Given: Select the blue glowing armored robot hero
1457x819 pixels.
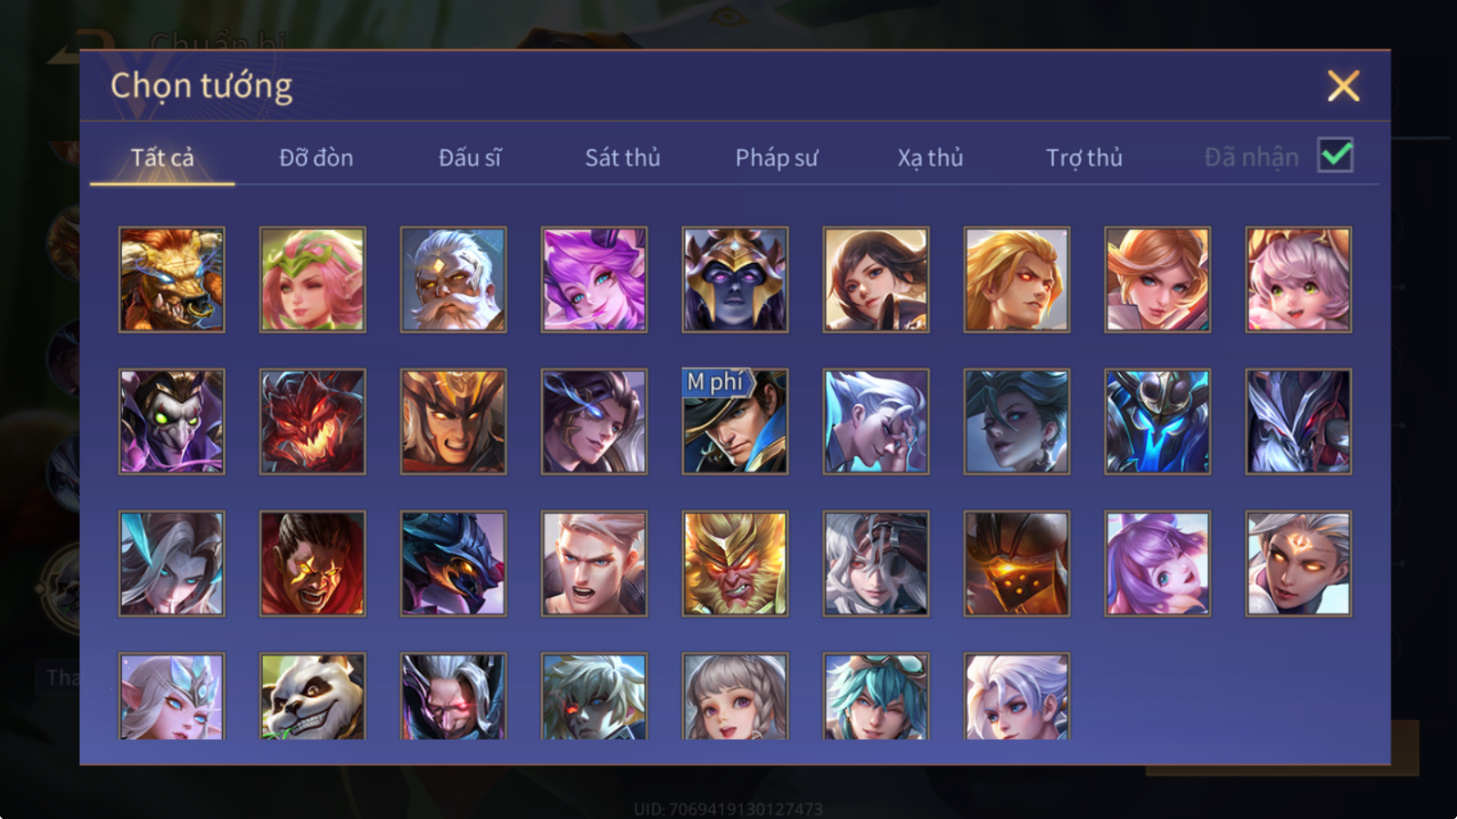Looking at the screenshot, I should [x=1158, y=421].
